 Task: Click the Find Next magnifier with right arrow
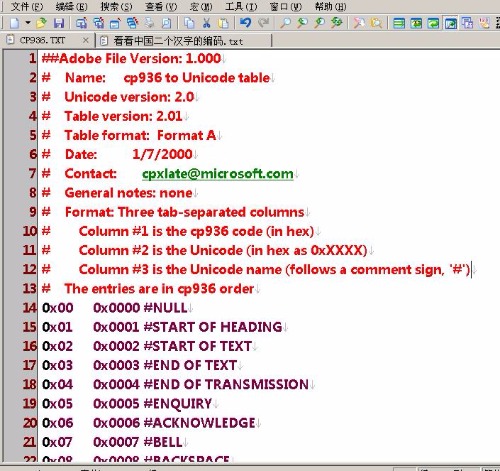319,23
